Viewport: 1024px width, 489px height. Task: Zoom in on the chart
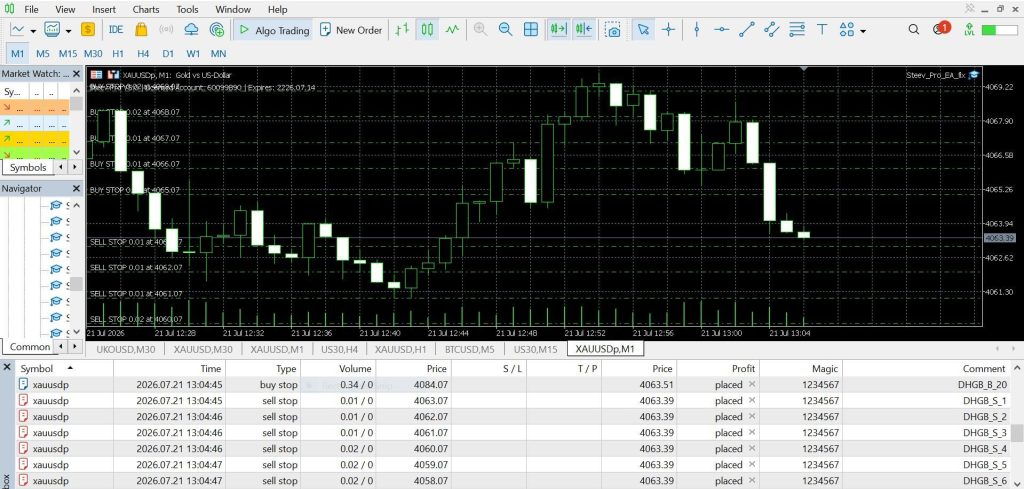480,29
